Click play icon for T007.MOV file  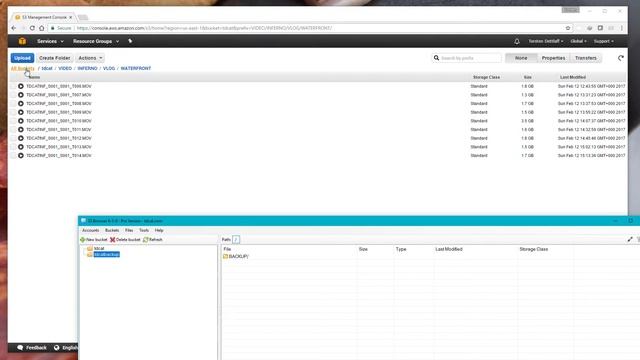pyautogui.click(x=20, y=95)
